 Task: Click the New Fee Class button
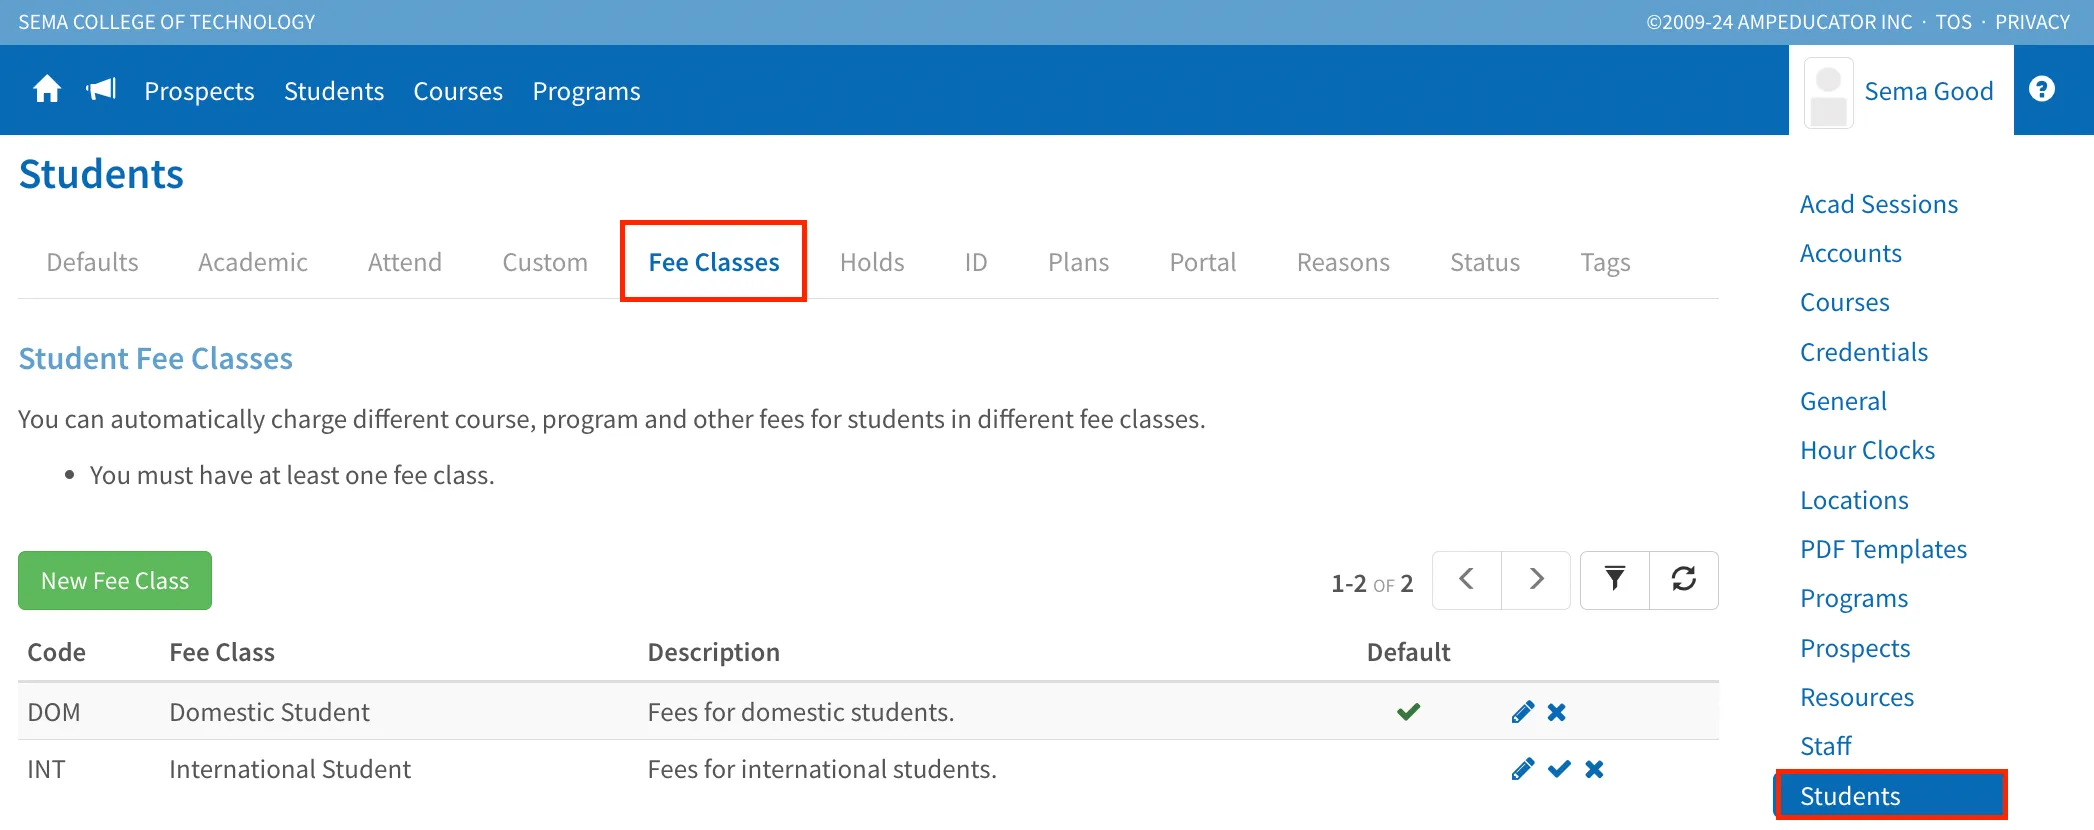coord(115,581)
